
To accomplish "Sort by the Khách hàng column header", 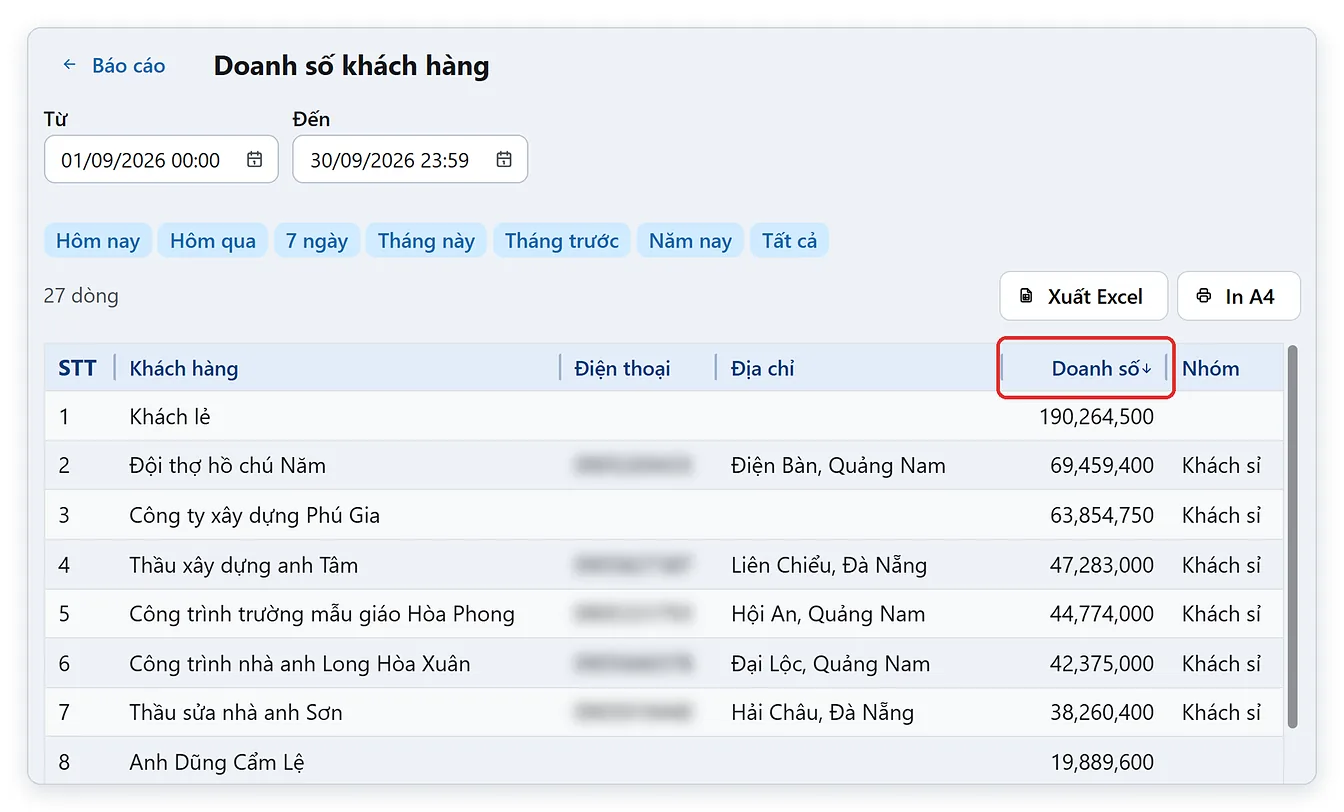I will click(184, 368).
